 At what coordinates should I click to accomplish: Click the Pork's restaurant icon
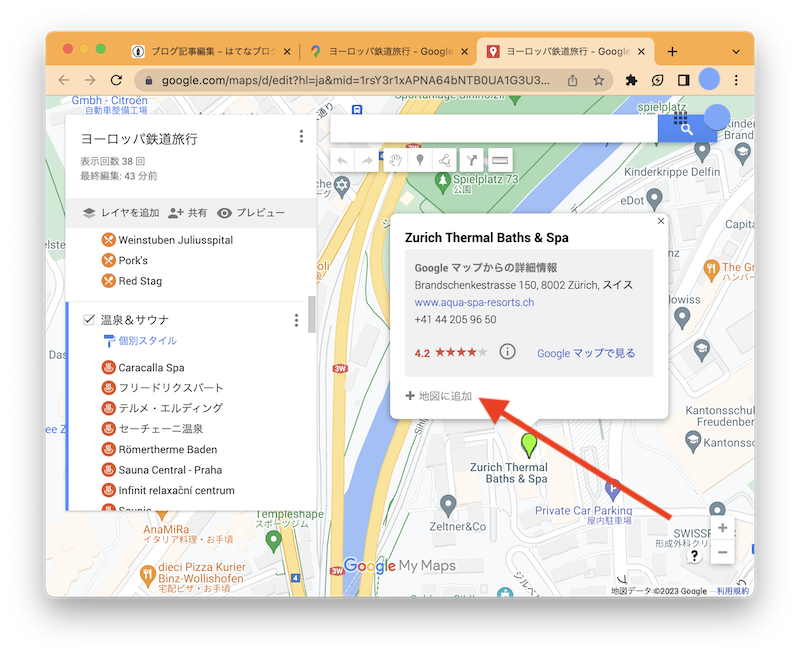pyautogui.click(x=108, y=260)
